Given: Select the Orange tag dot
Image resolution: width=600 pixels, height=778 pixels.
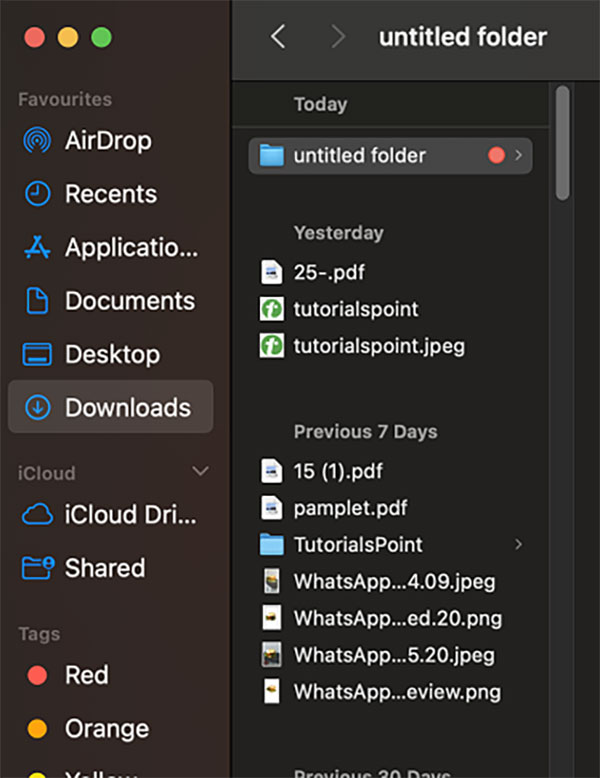Looking at the screenshot, I should coord(37,729).
